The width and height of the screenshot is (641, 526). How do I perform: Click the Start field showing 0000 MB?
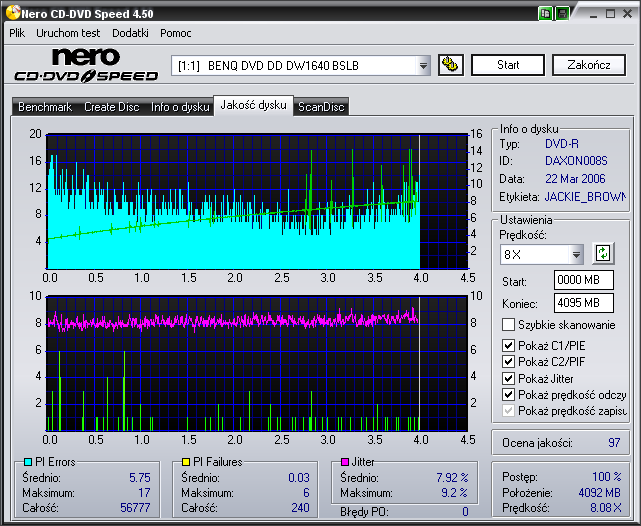click(584, 280)
